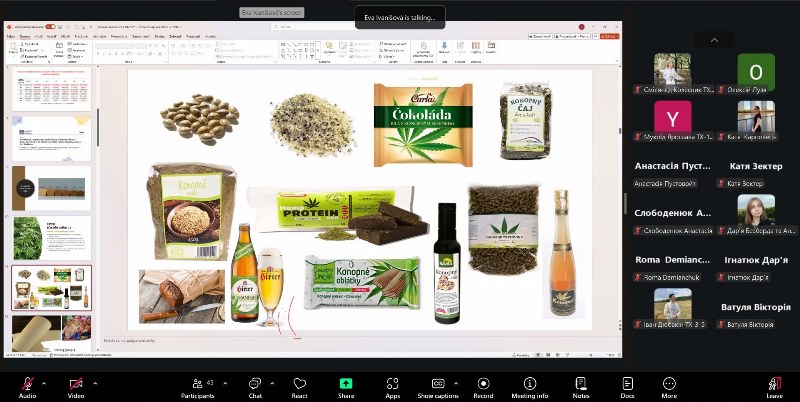Image resolution: width=800 pixels, height=402 pixels.
Task: Collapse participant gallery with top chevron
Action: pyautogui.click(x=714, y=40)
